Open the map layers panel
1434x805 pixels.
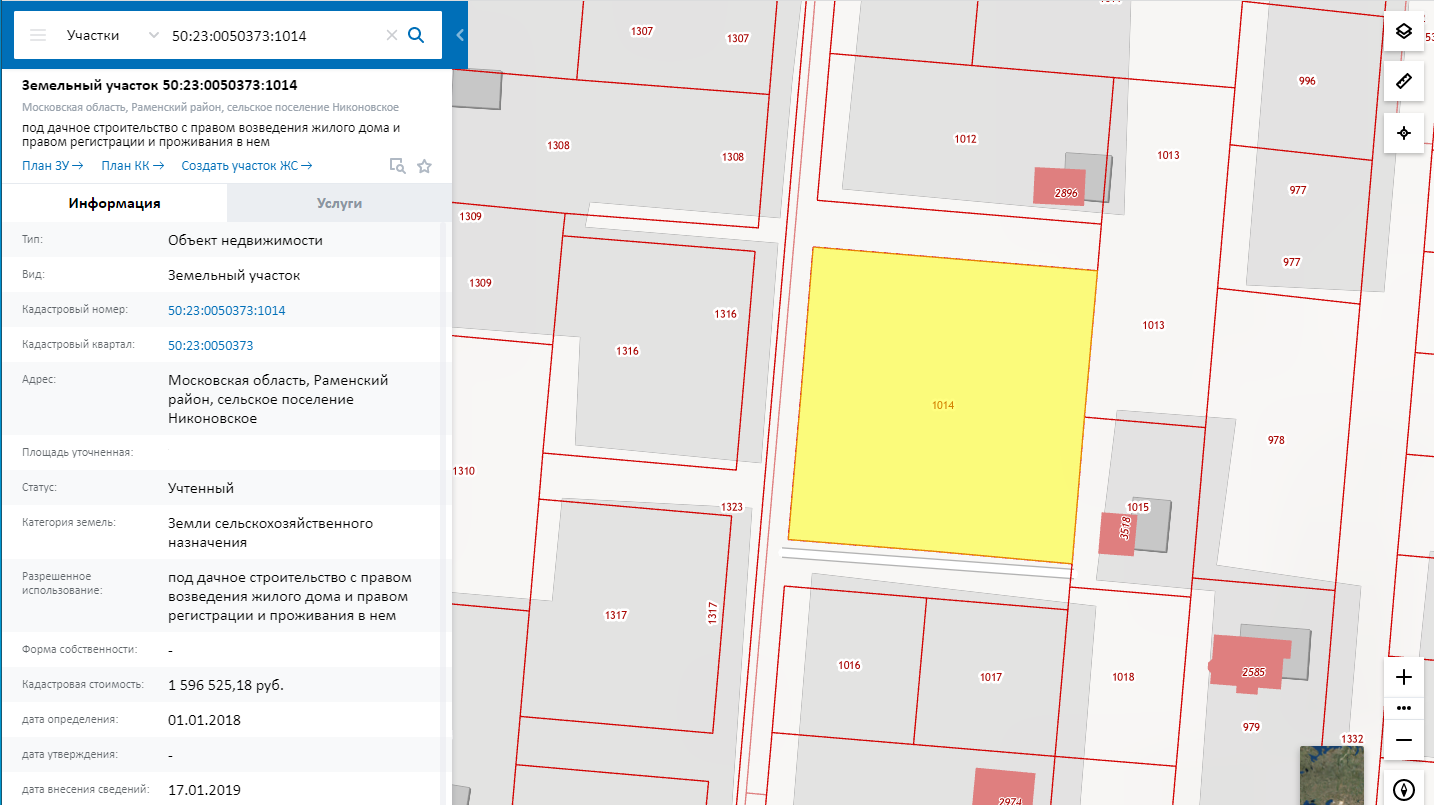1403,31
